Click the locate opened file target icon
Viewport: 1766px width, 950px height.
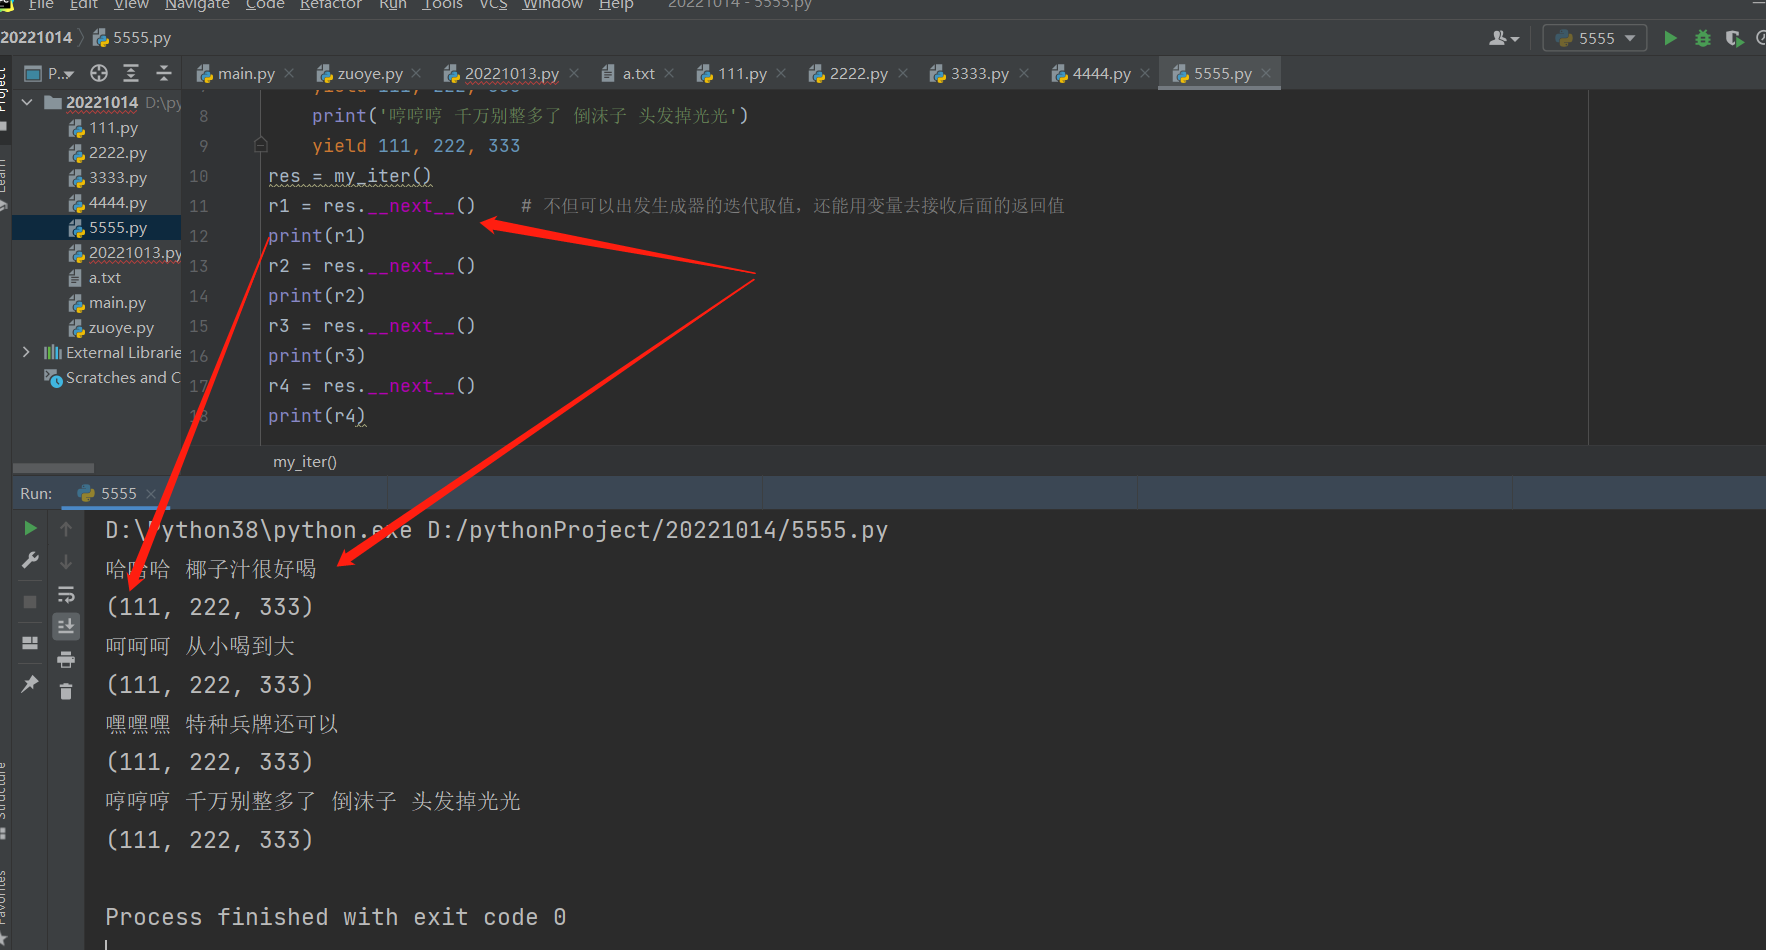coord(98,73)
